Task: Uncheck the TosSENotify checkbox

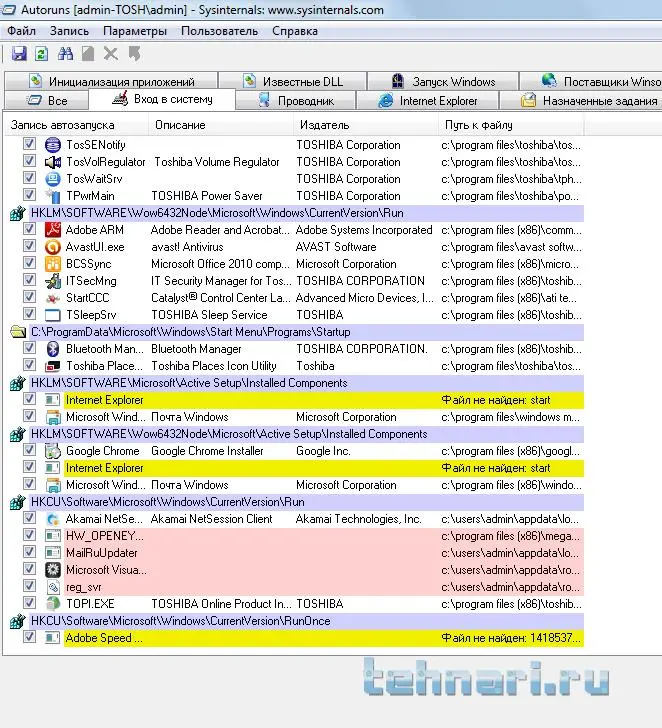Action: pyautogui.click(x=29, y=144)
